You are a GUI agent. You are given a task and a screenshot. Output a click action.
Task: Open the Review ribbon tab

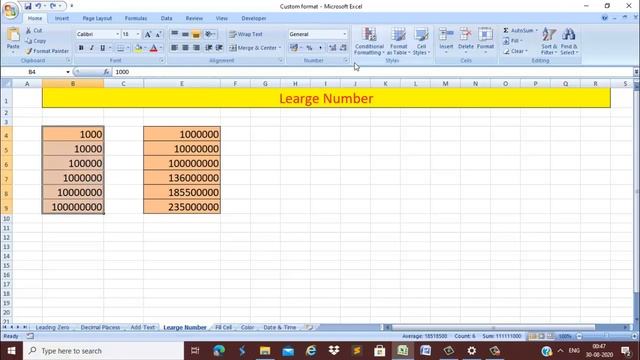194,18
